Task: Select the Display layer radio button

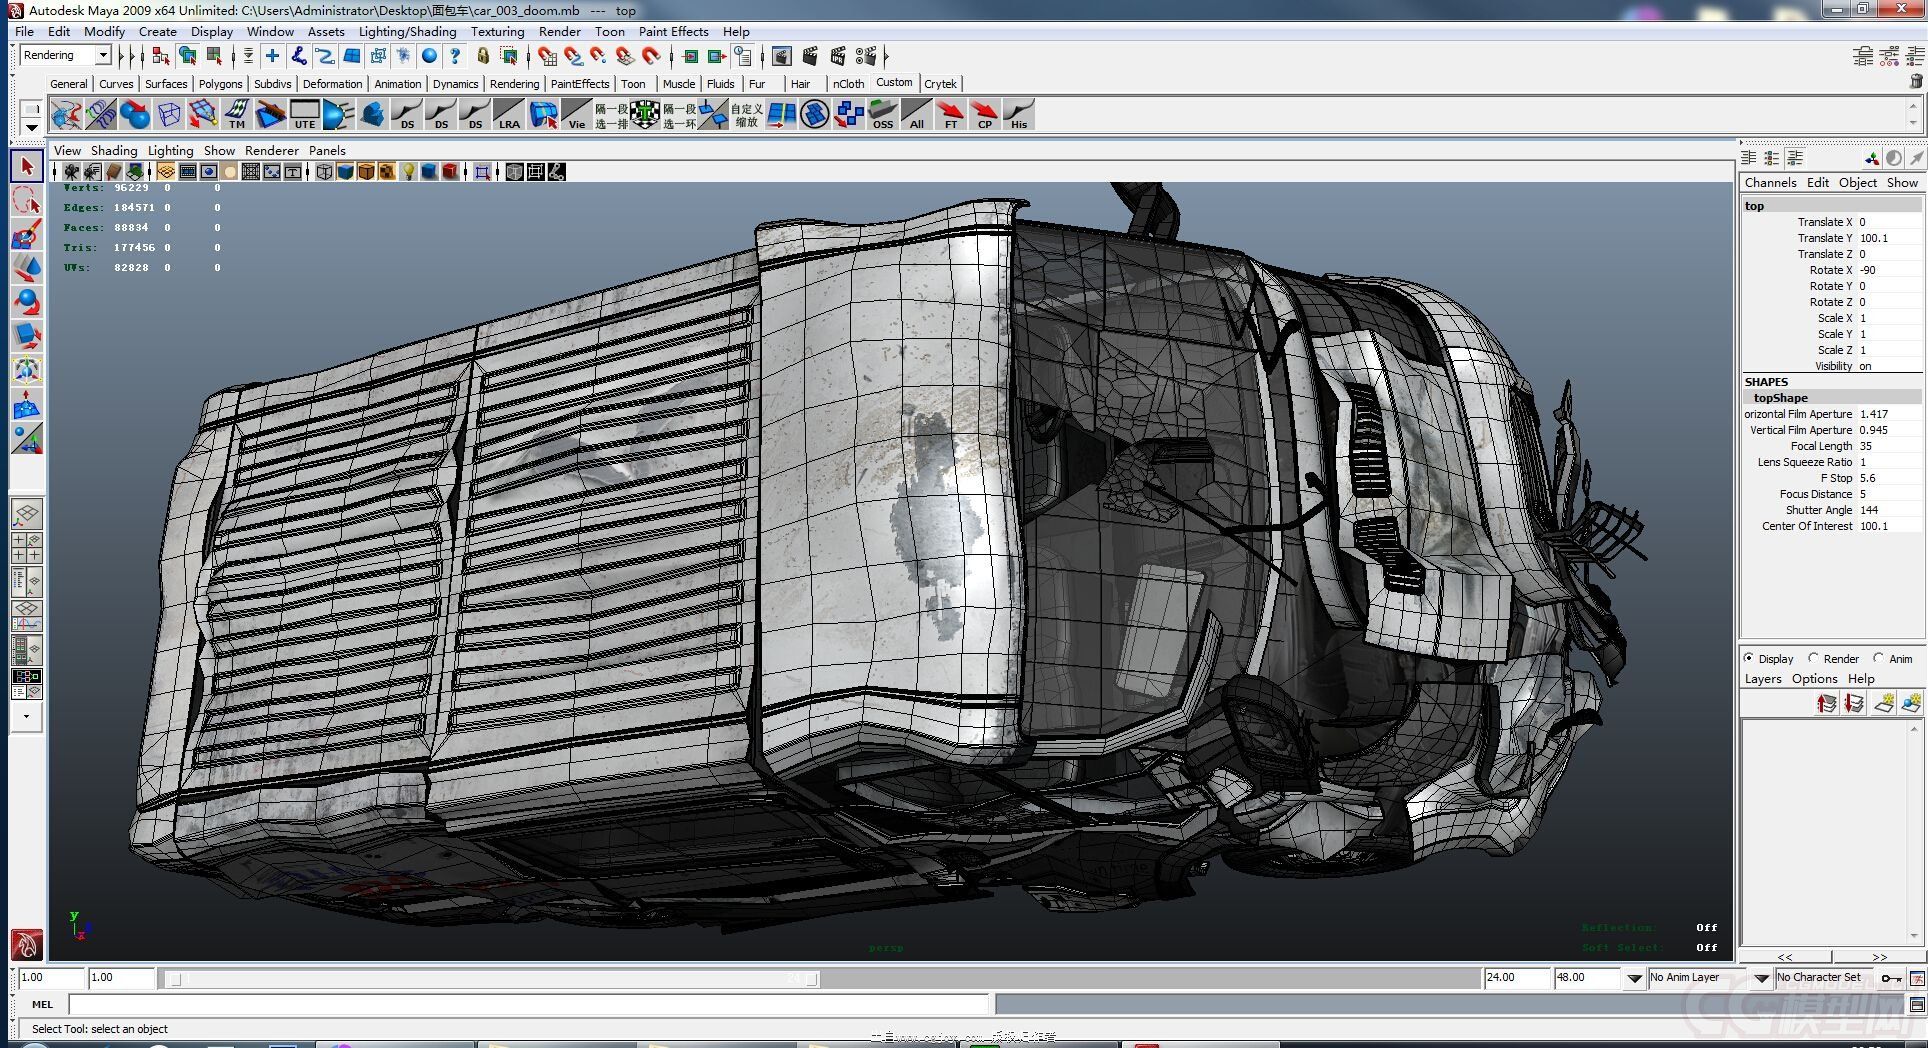Action: coord(1749,658)
